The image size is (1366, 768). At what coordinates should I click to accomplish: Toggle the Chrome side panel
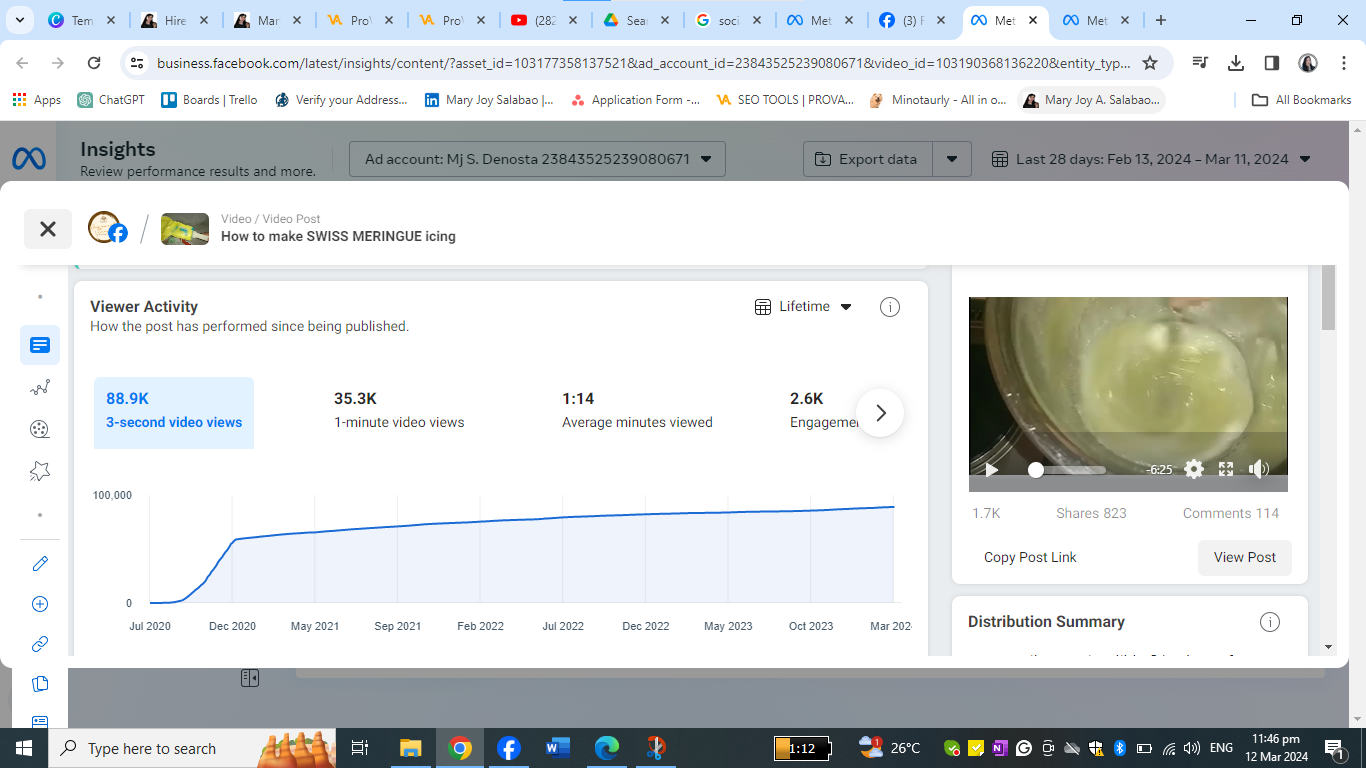(x=1272, y=63)
